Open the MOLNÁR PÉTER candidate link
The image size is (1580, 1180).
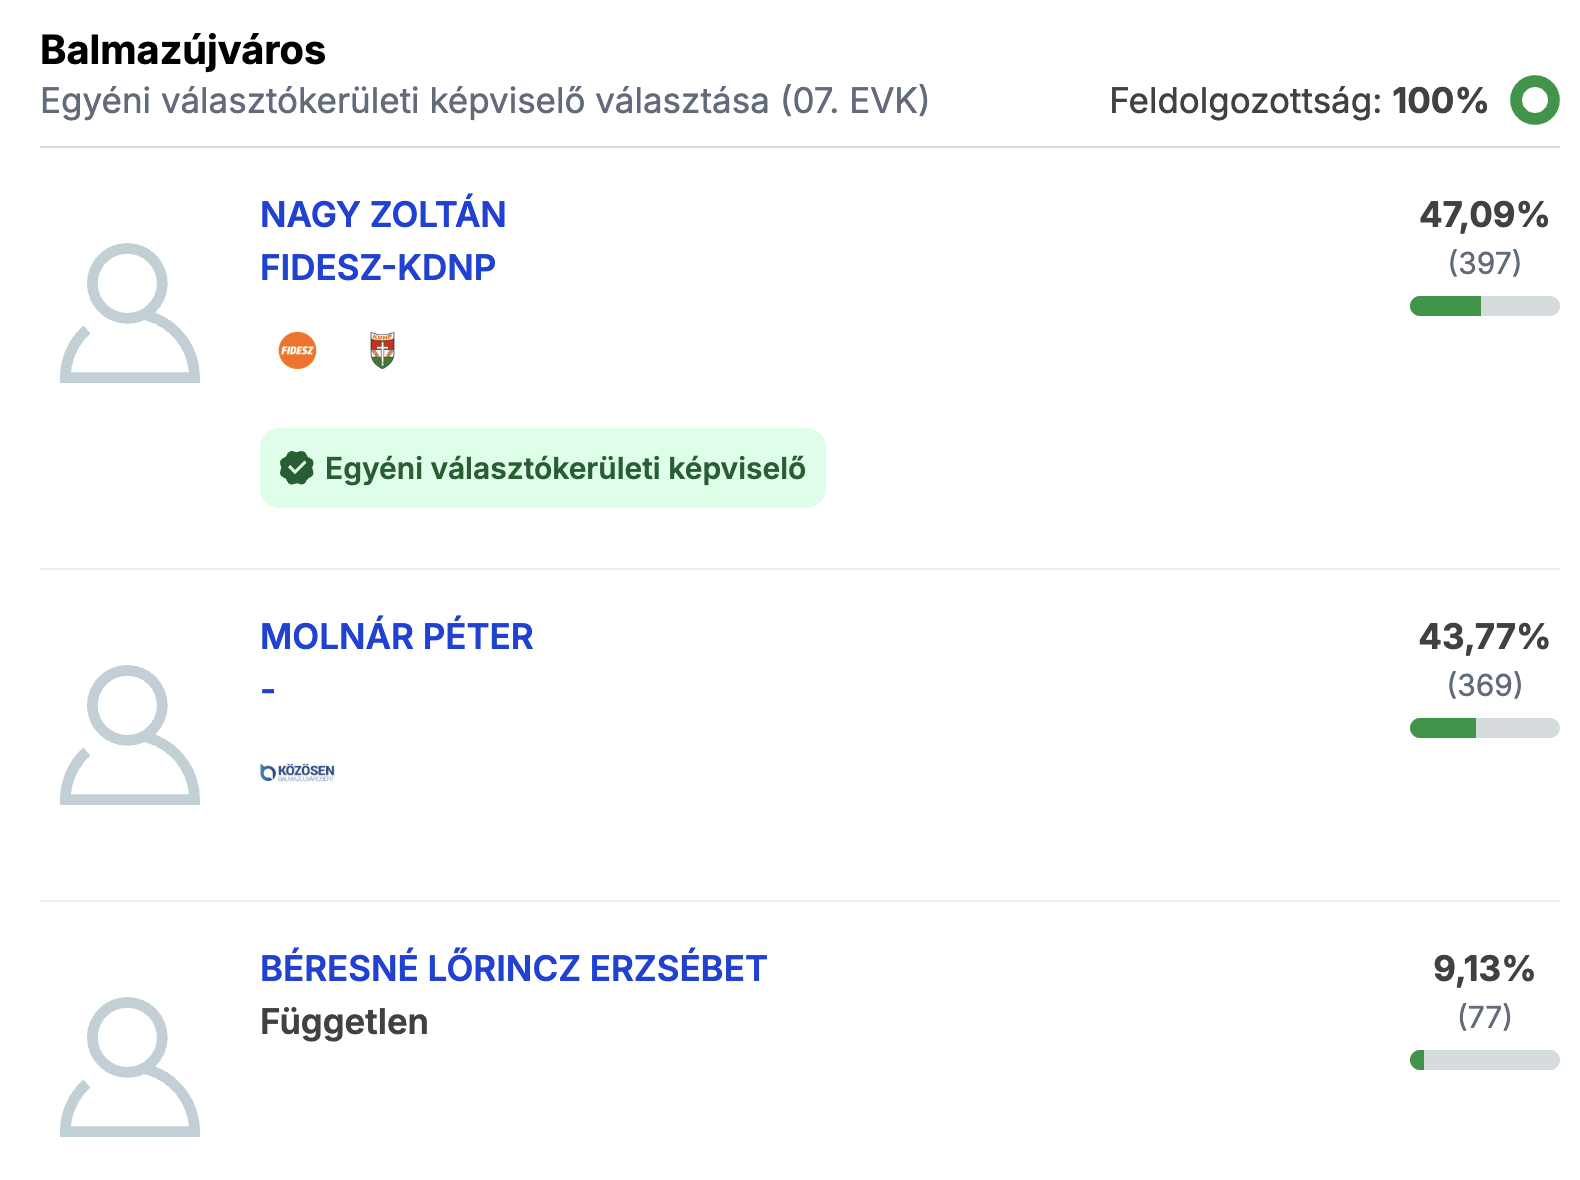point(396,637)
